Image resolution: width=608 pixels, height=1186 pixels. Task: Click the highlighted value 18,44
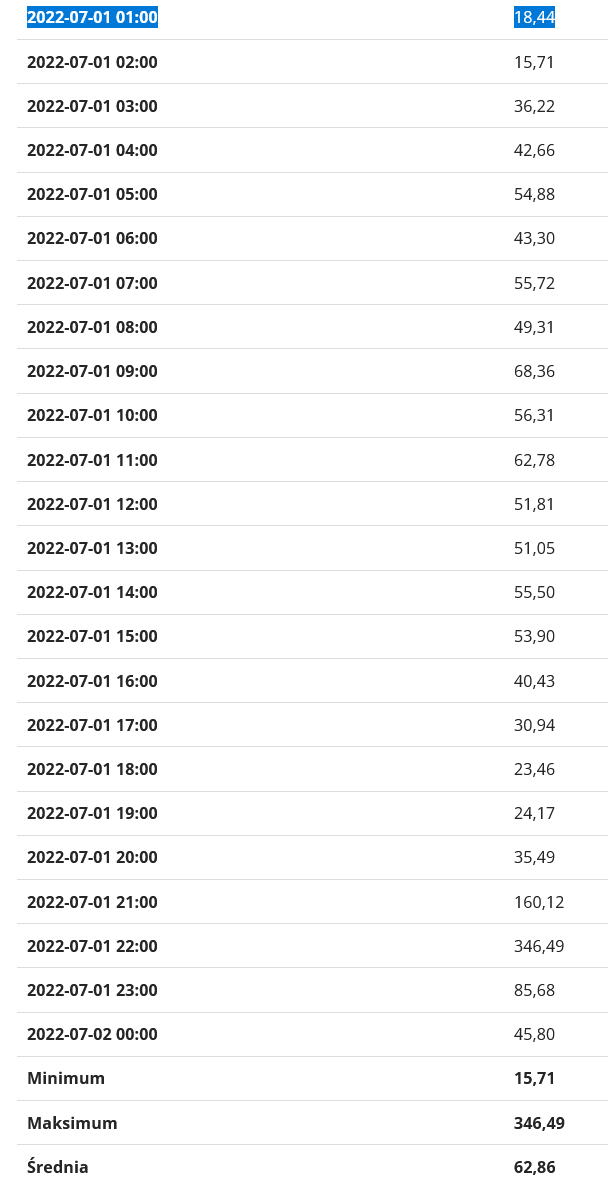534,18
